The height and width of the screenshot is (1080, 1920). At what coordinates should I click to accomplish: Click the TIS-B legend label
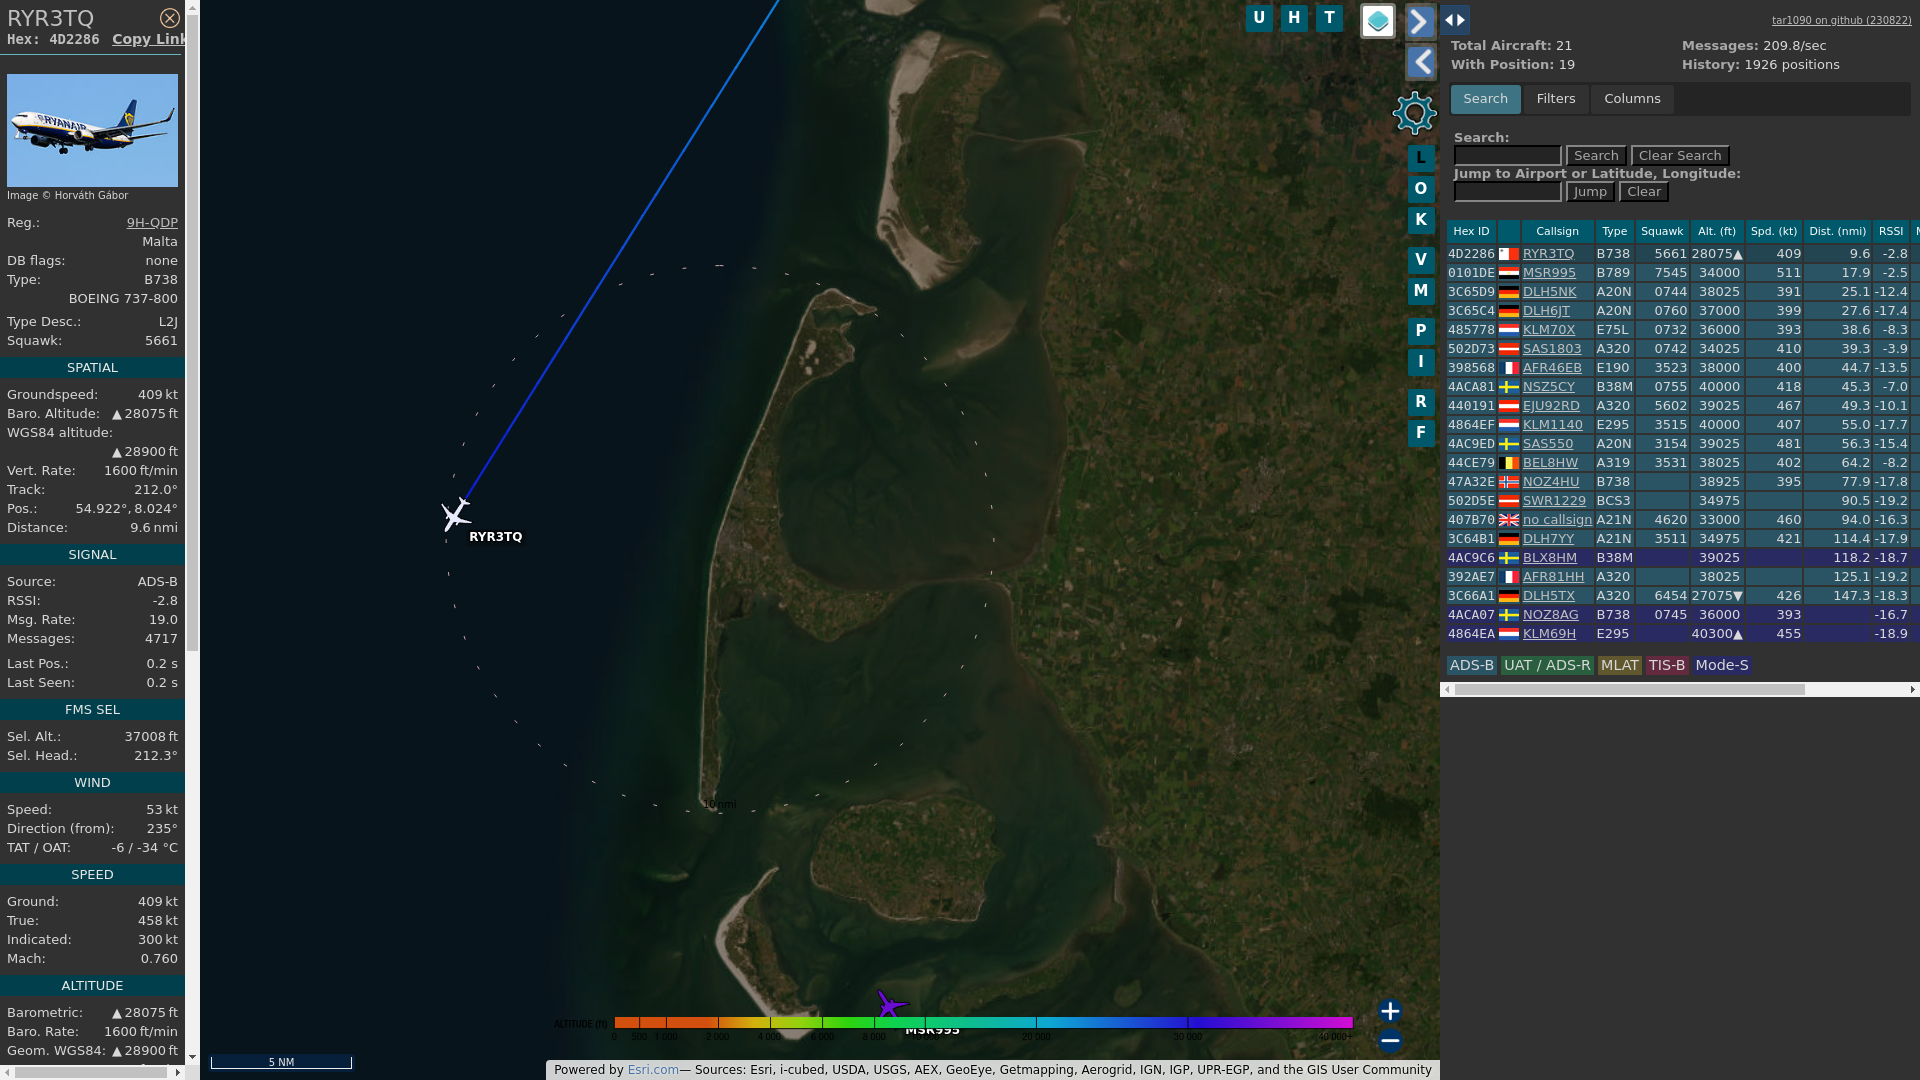coord(1666,666)
